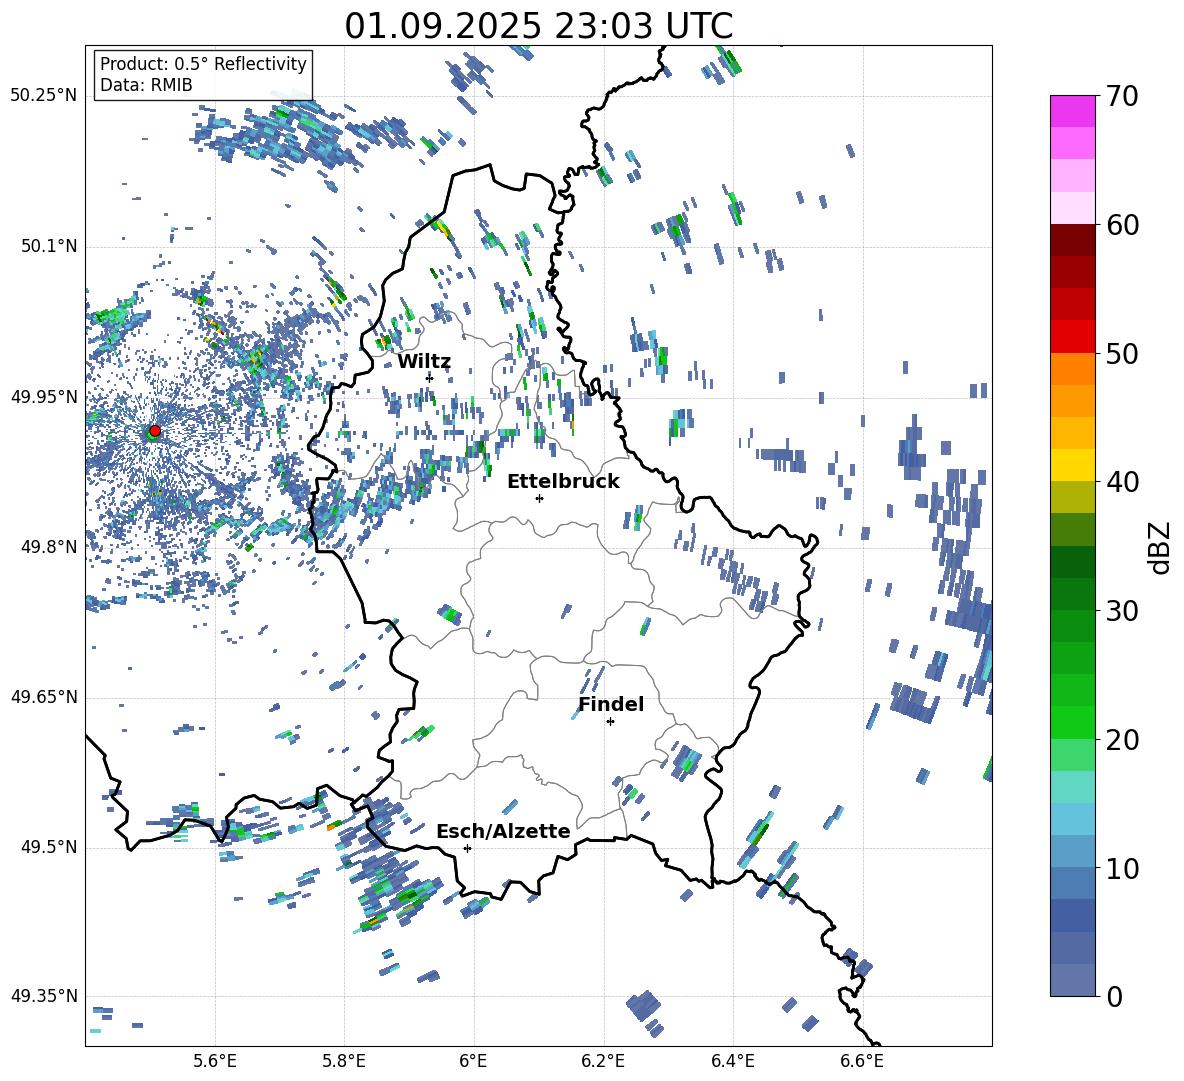Click the plus marker below Ettelbruck
1184x1081 pixels.
[539, 498]
